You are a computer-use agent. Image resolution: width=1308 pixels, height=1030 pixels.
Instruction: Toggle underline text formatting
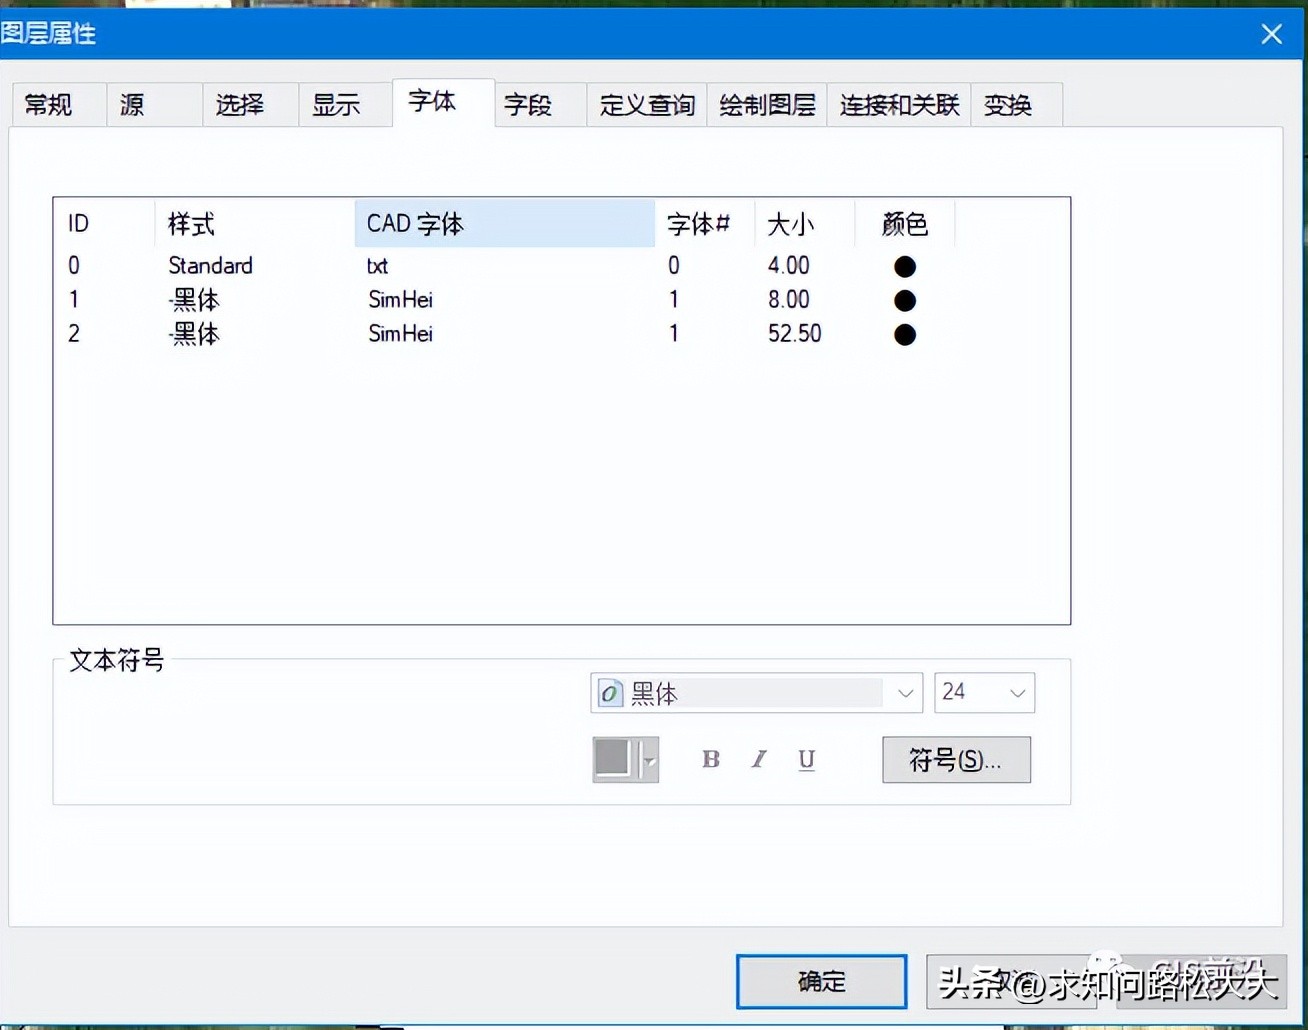806,760
